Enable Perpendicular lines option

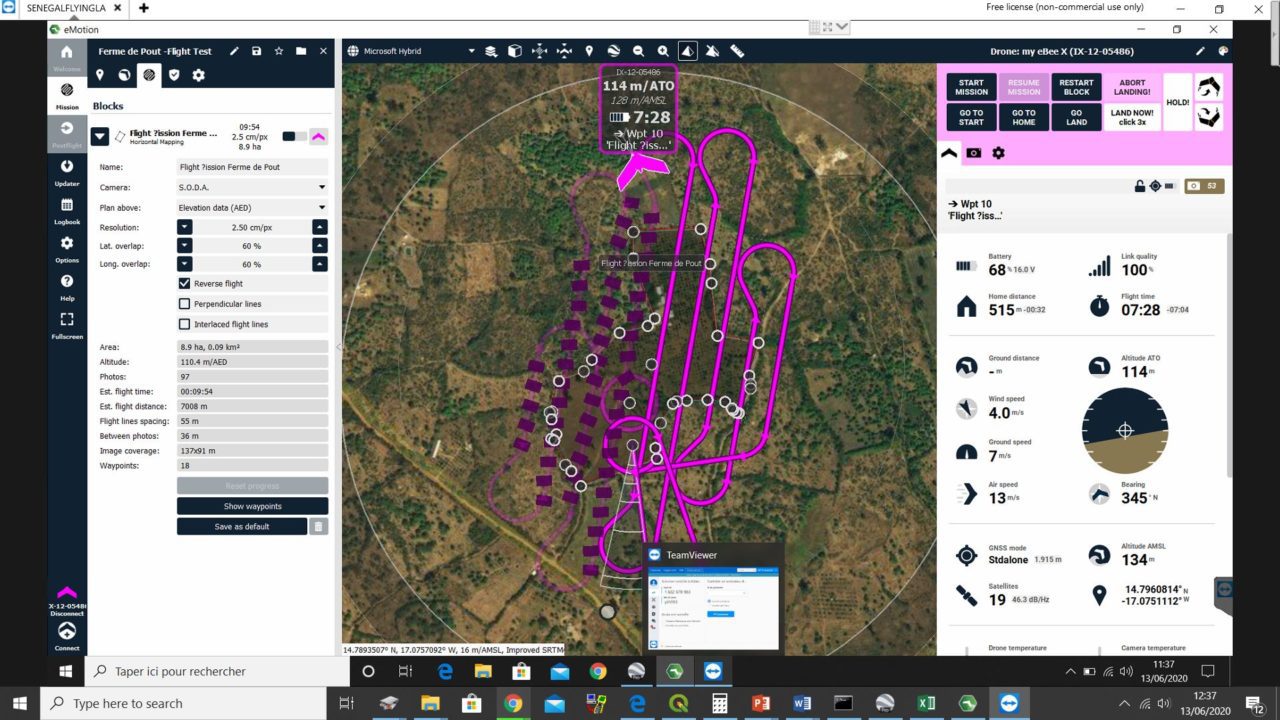184,304
